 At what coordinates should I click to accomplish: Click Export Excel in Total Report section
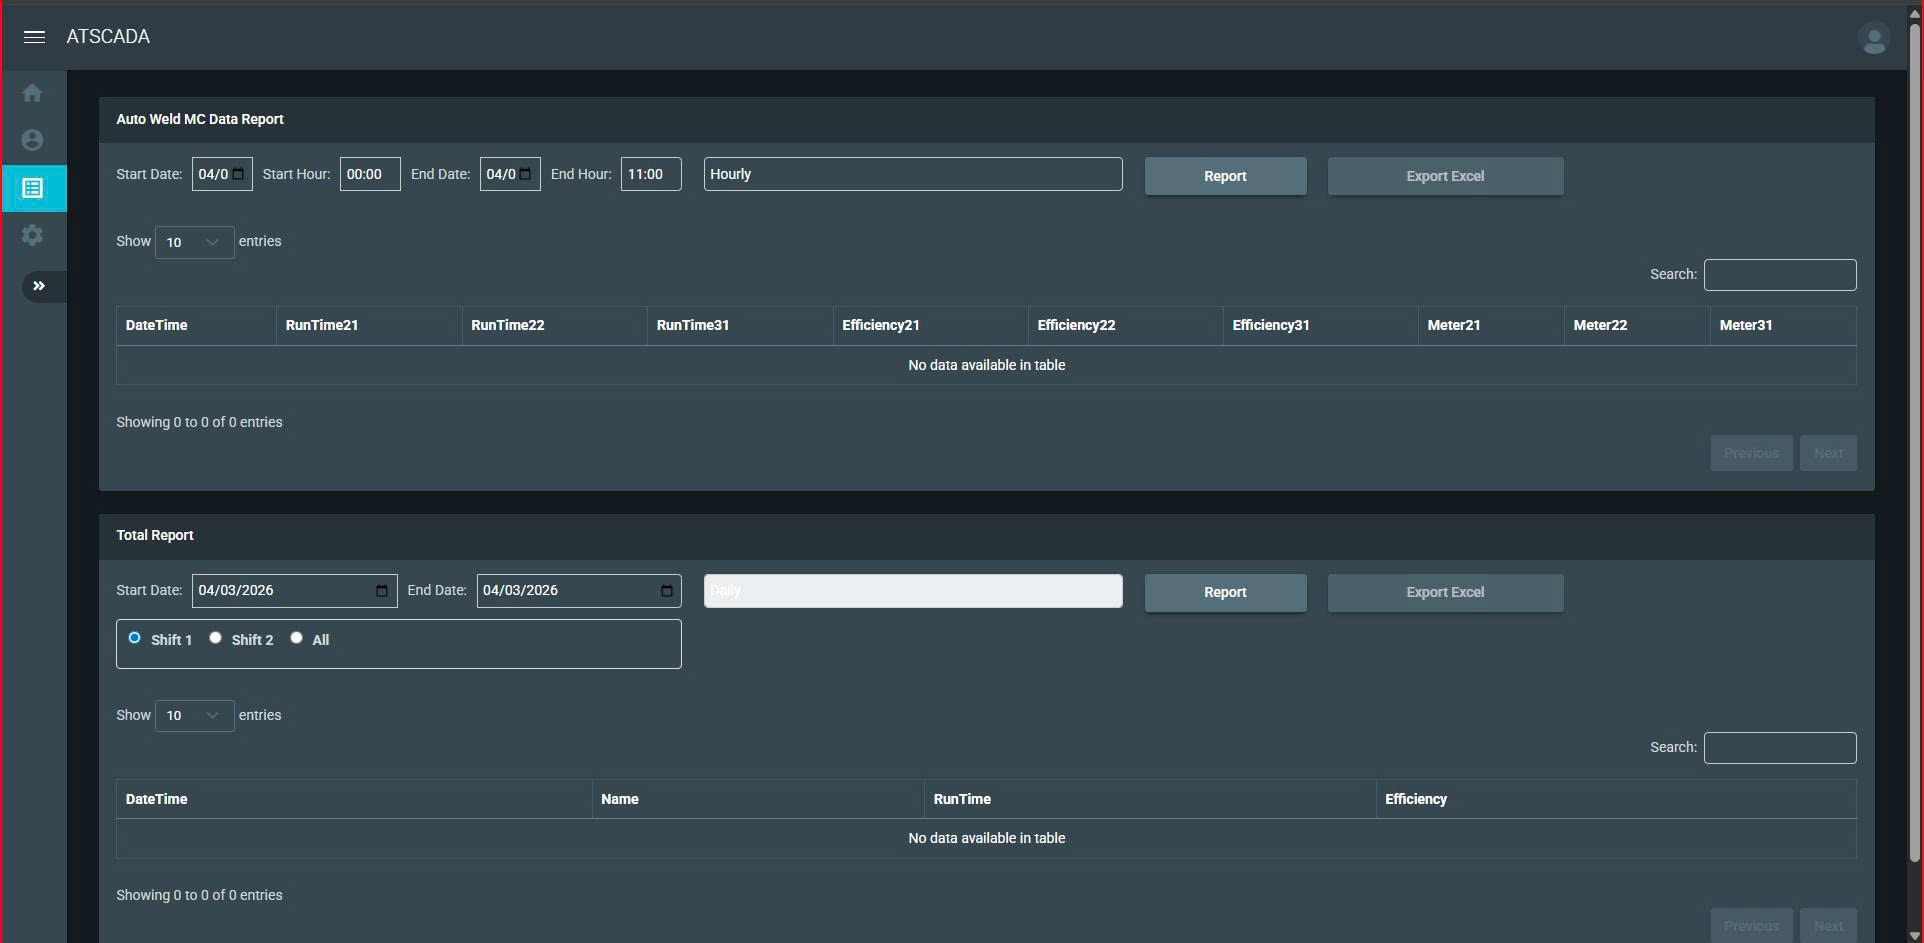click(1444, 592)
